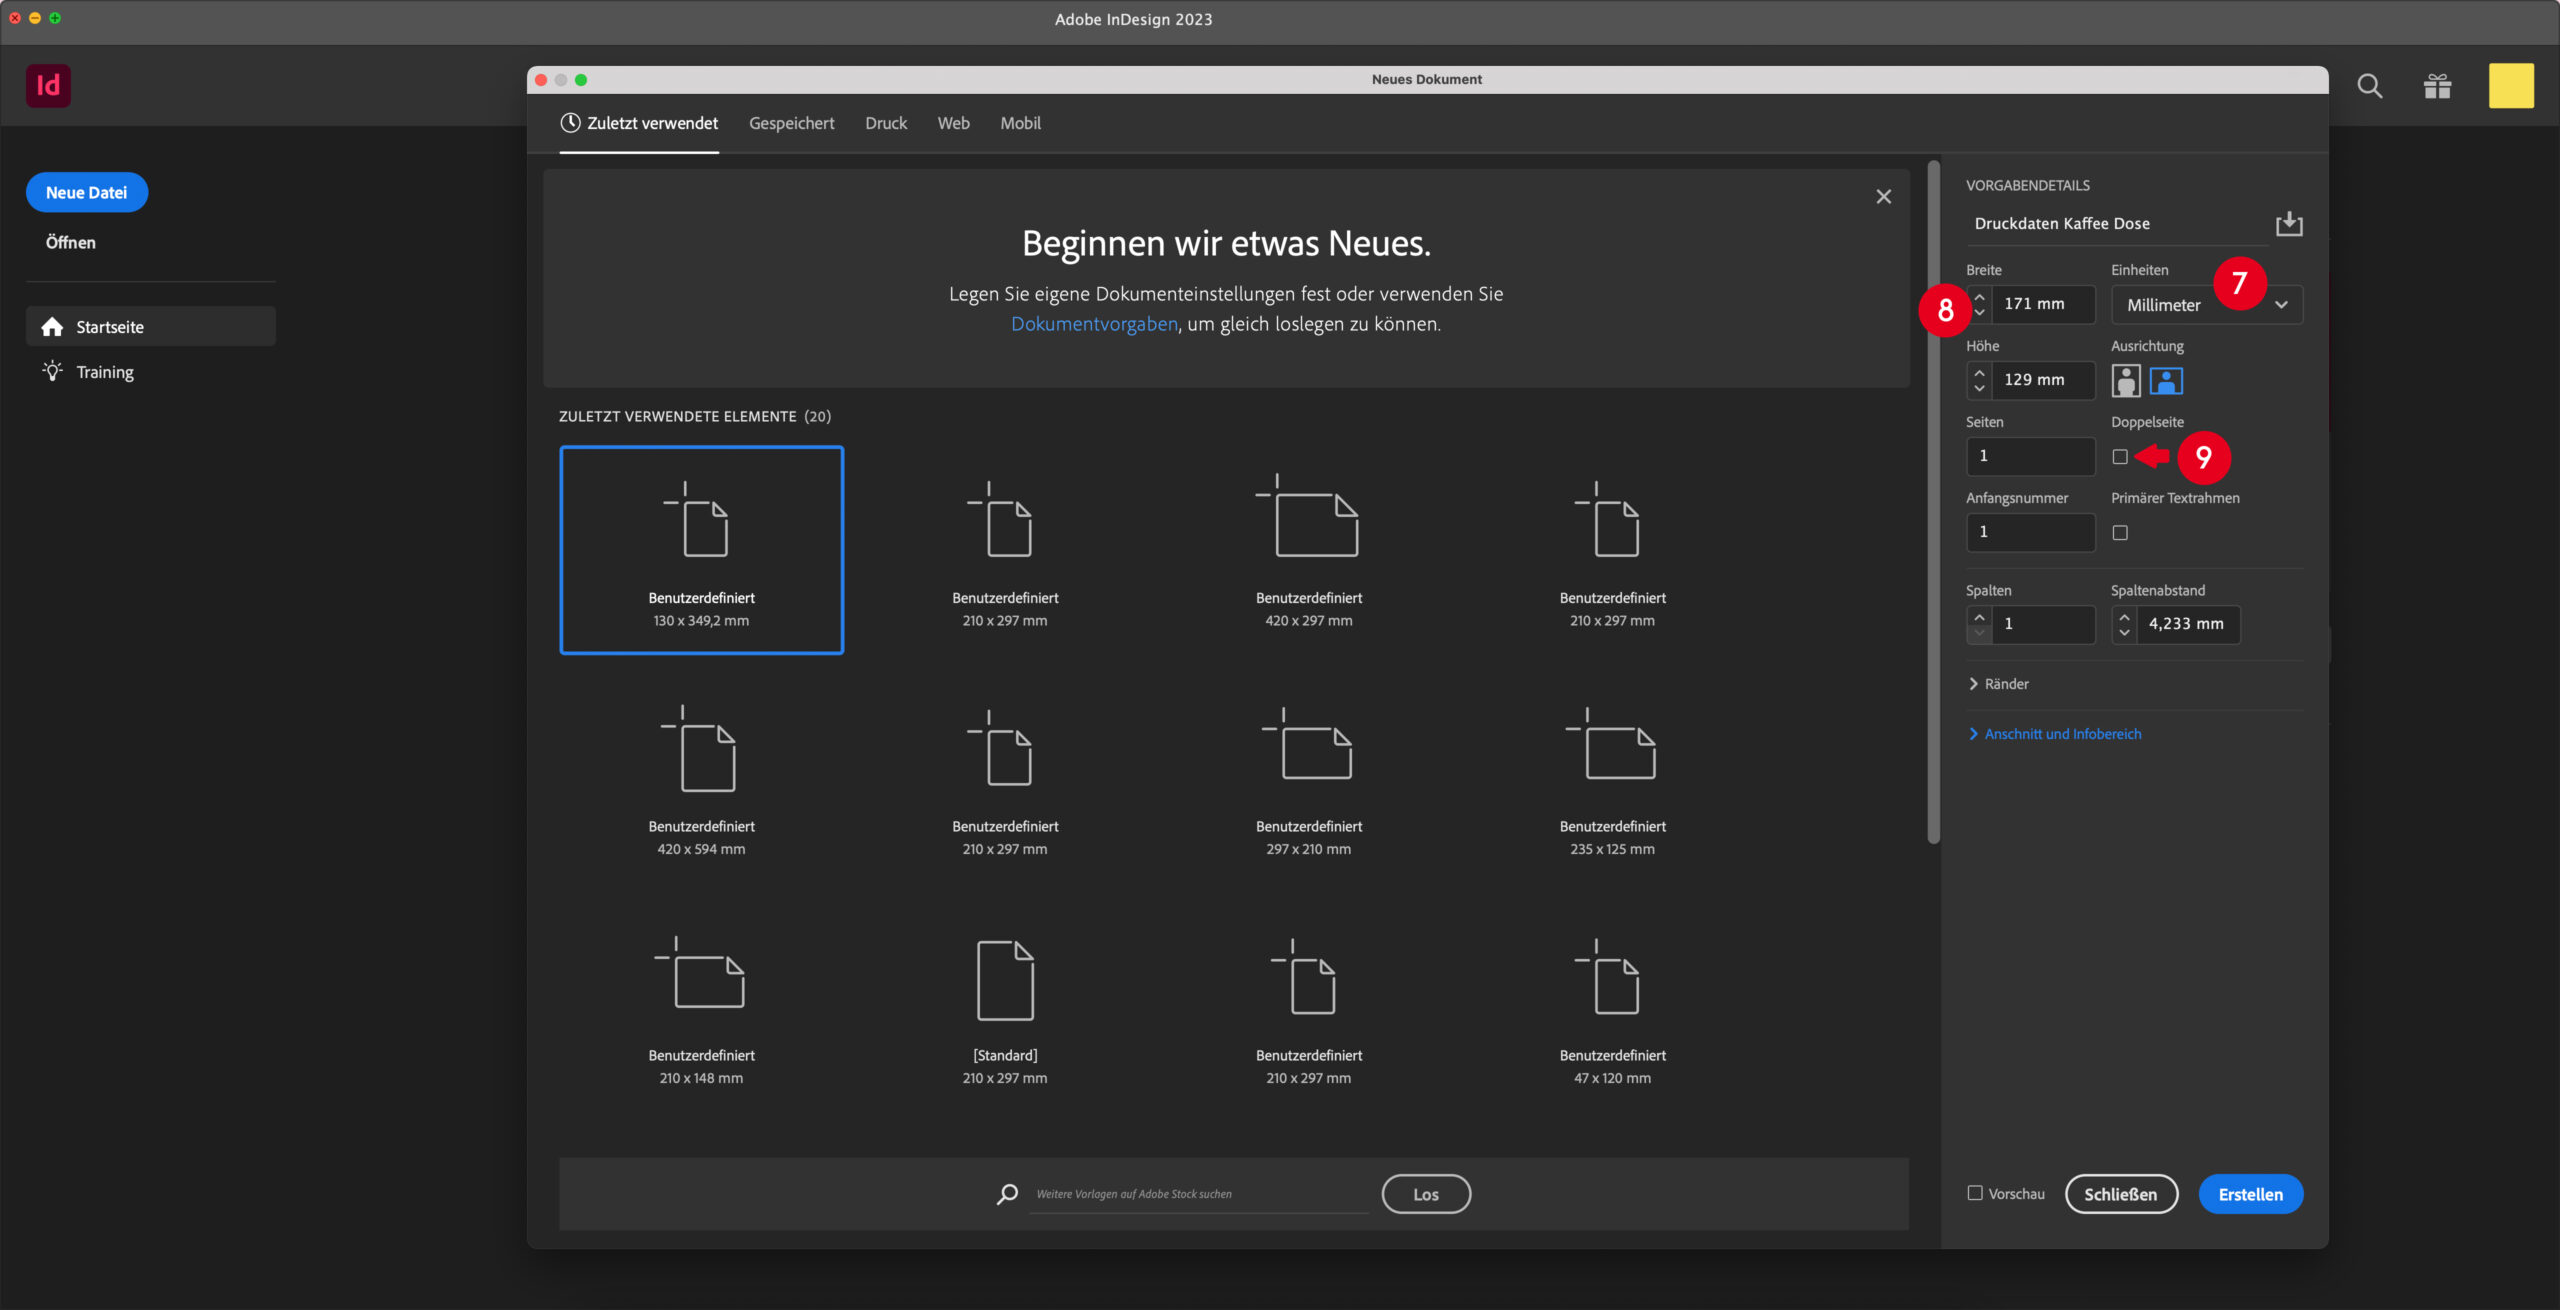Viewport: 2560px width, 1310px height.
Task: Click the save preset icon next to Druckdaten Kaffee Dose
Action: pos(2288,224)
